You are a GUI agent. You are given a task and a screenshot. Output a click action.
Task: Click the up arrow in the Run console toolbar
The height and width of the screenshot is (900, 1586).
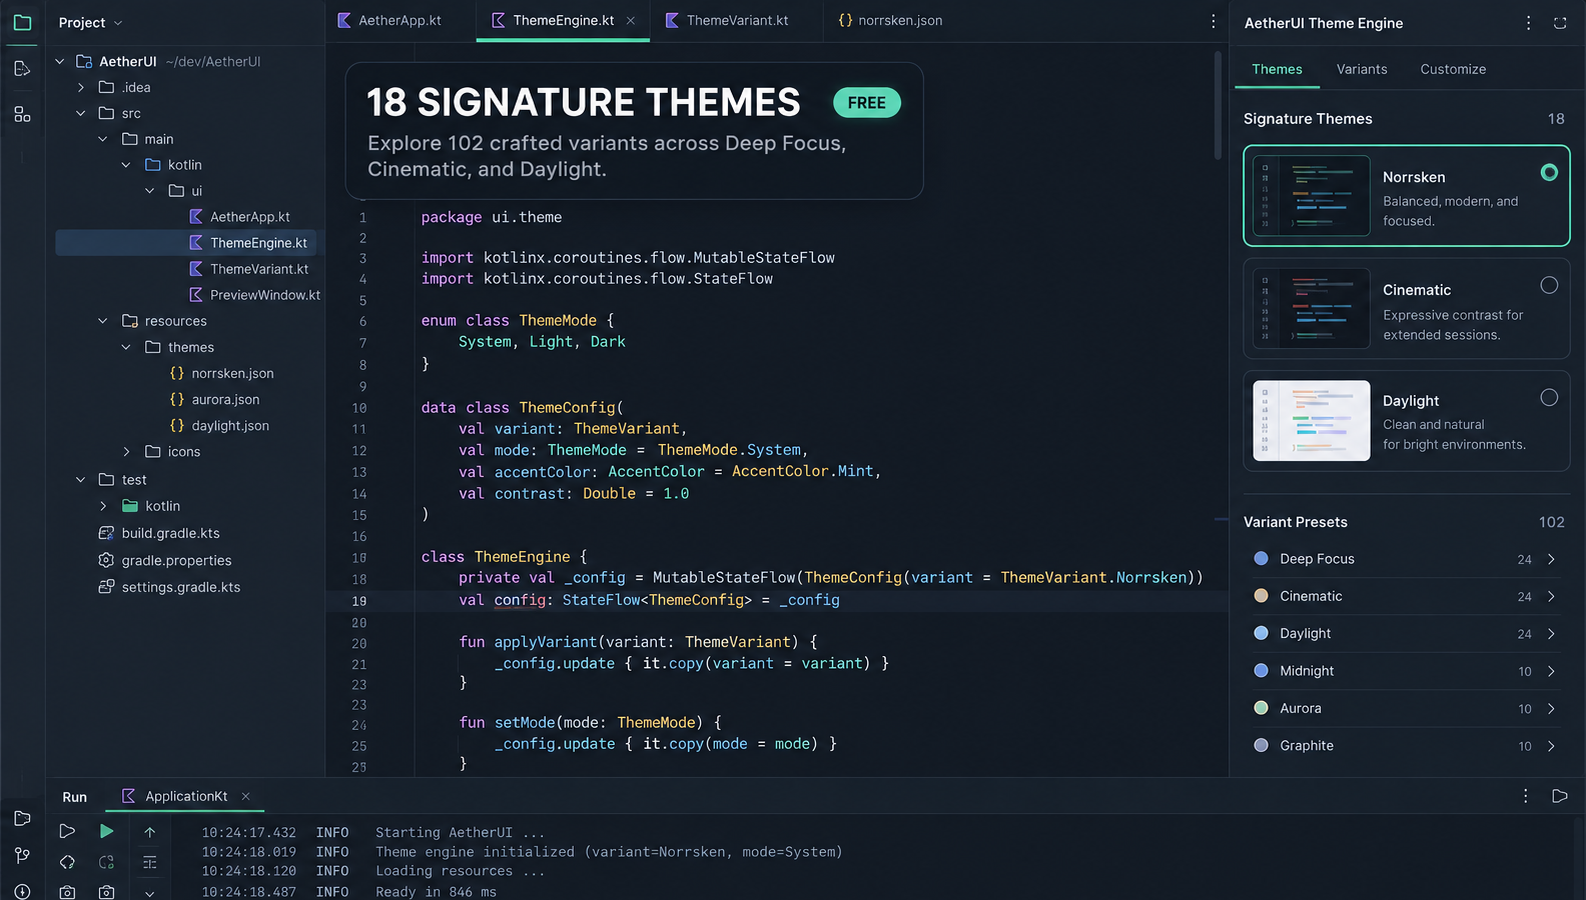click(149, 831)
